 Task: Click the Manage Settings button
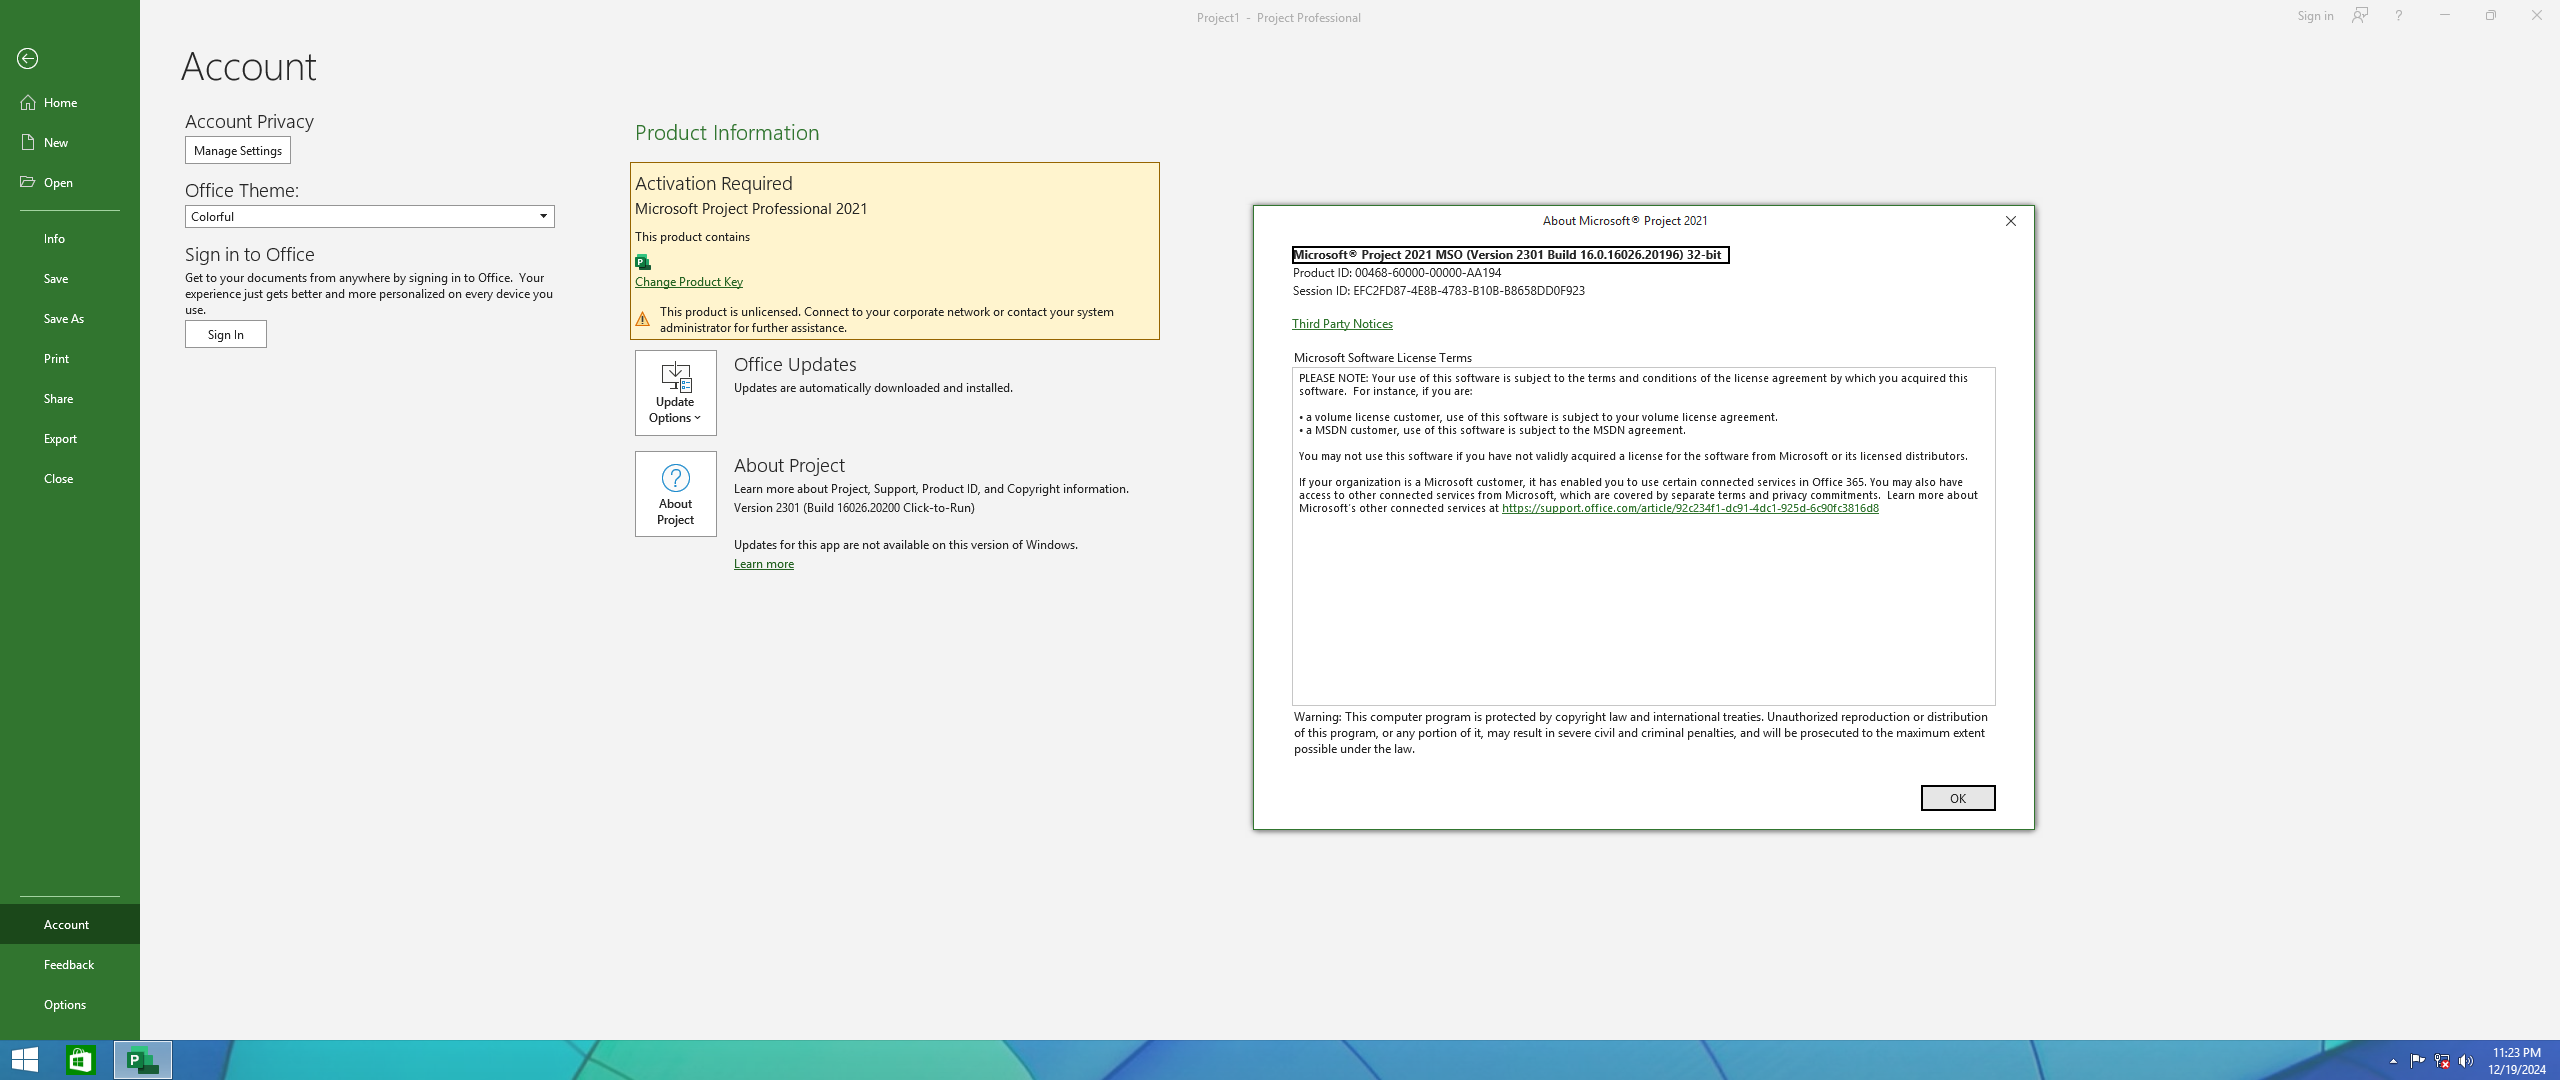click(x=238, y=150)
